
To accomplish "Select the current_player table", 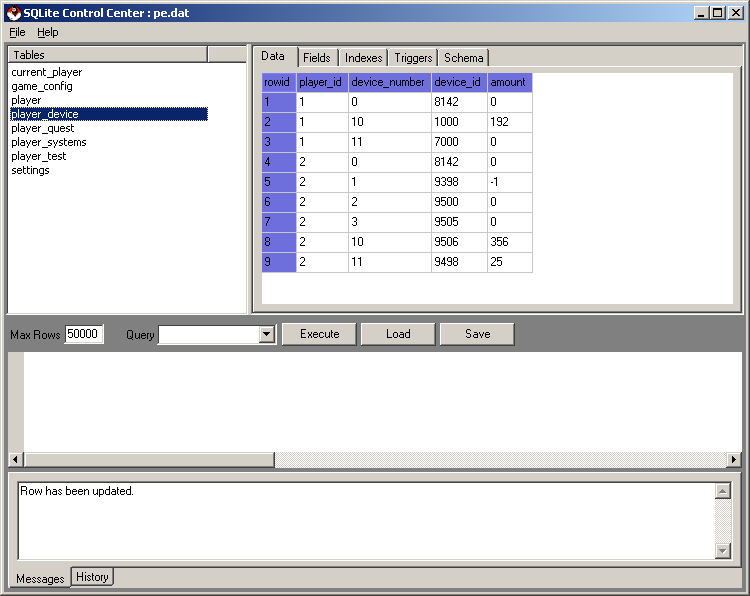I will pos(47,72).
